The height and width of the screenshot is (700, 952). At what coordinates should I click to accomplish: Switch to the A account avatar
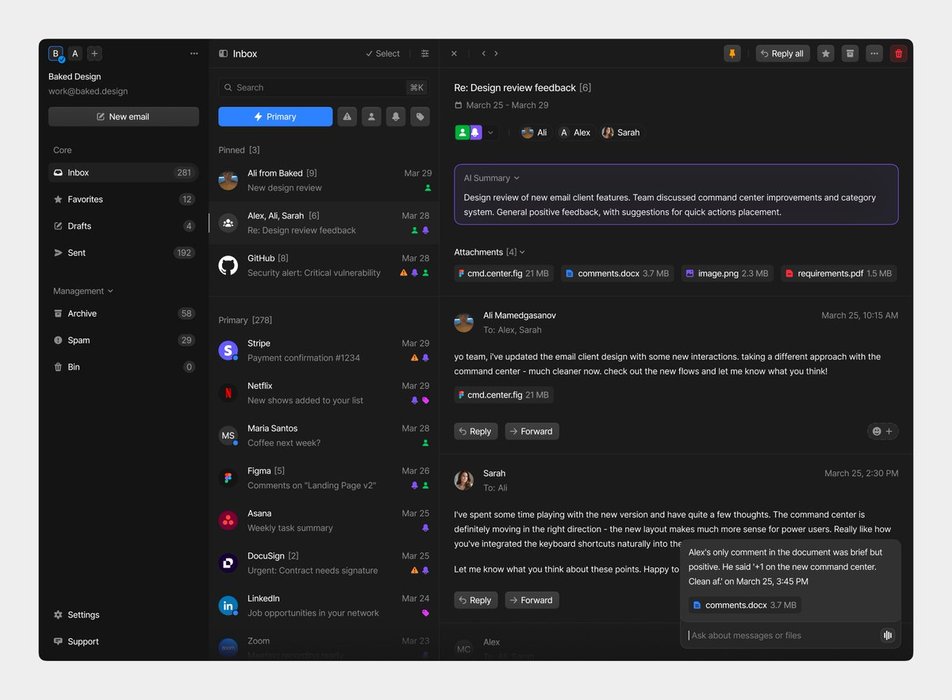click(75, 53)
